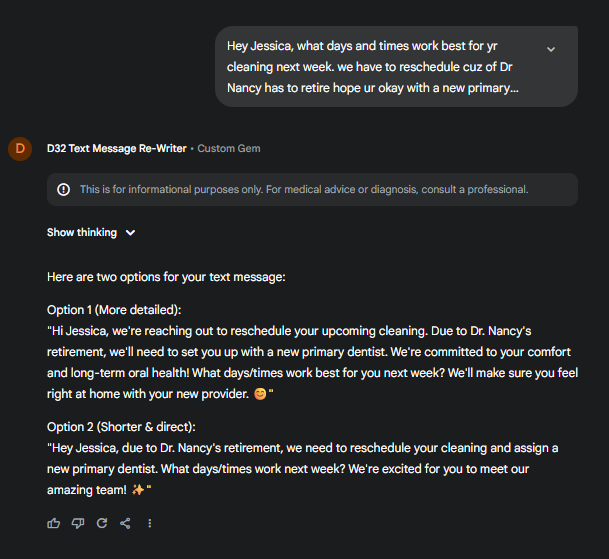The width and height of the screenshot is (609, 559).
Task: Click the 'Option 1 (More detailed)' heading
Action: [114, 310]
